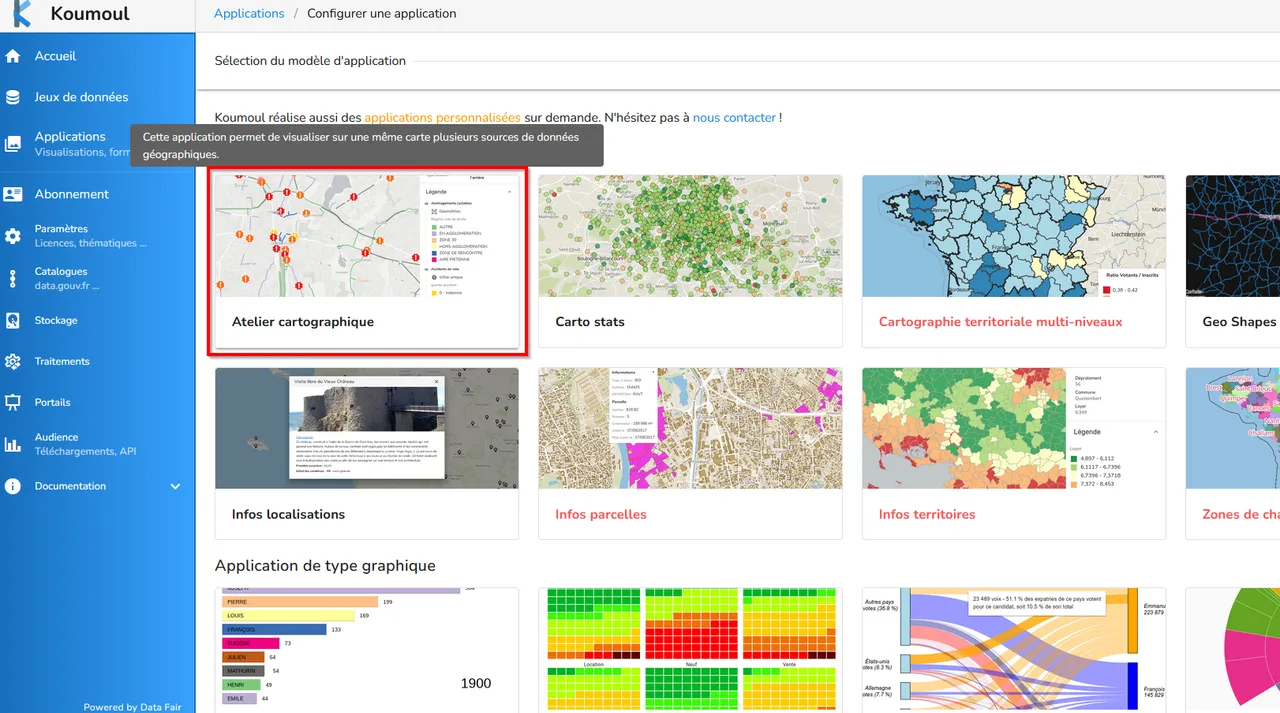1280x713 pixels.
Task: Click the Accueil home icon
Action: point(13,57)
